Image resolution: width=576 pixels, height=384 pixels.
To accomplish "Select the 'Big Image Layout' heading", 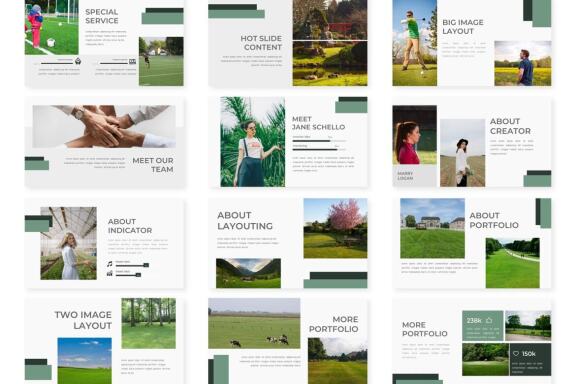I will coord(463,27).
